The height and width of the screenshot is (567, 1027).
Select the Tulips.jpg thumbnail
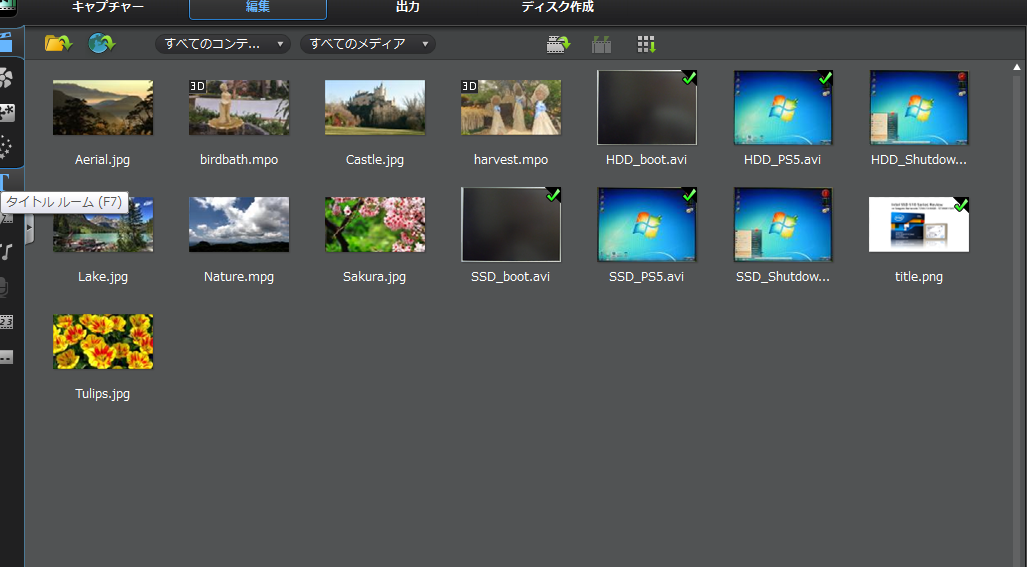point(103,342)
